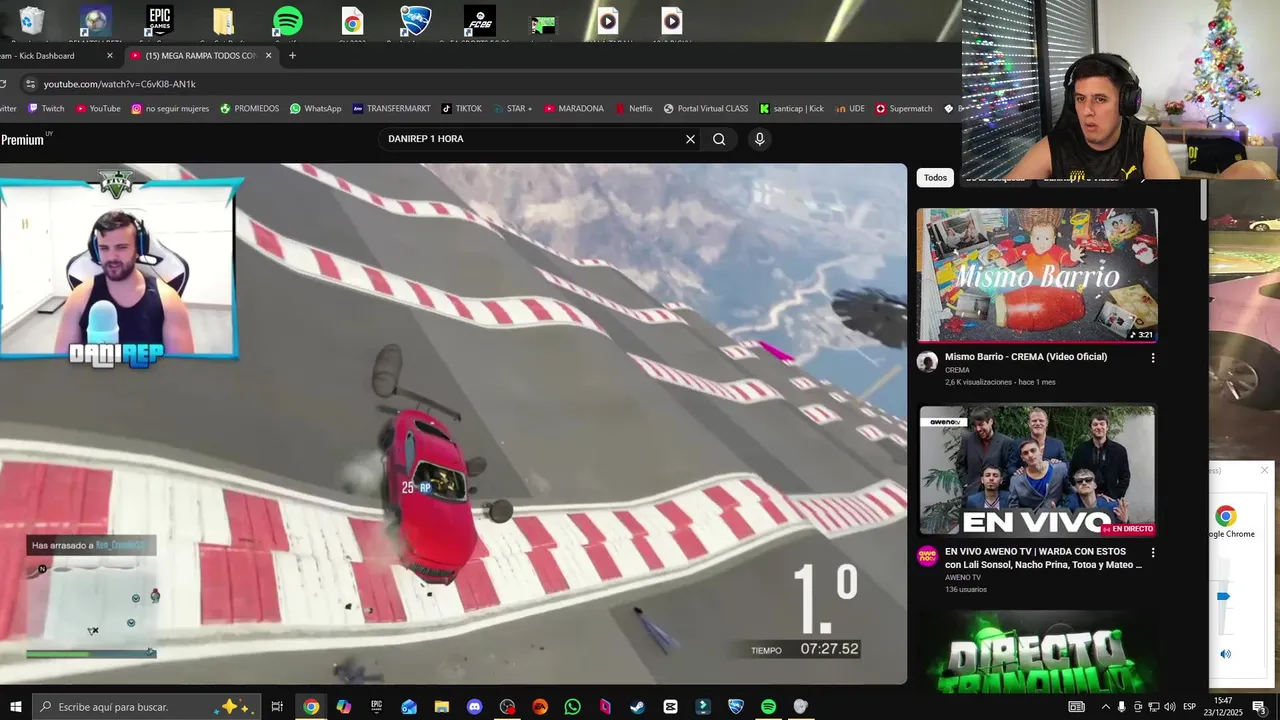Open Epic Games from the taskbar
Screen dimensions: 1280x720
tap(376, 707)
